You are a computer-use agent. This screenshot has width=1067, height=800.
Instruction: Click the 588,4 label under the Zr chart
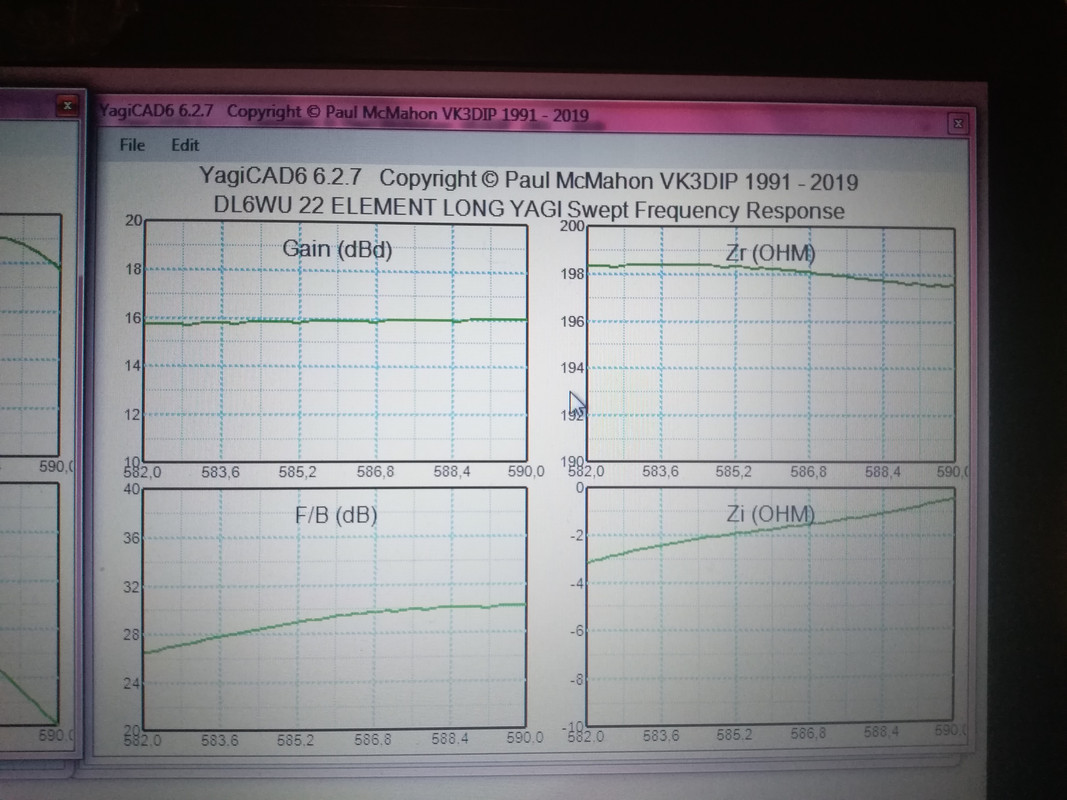[x=883, y=471]
